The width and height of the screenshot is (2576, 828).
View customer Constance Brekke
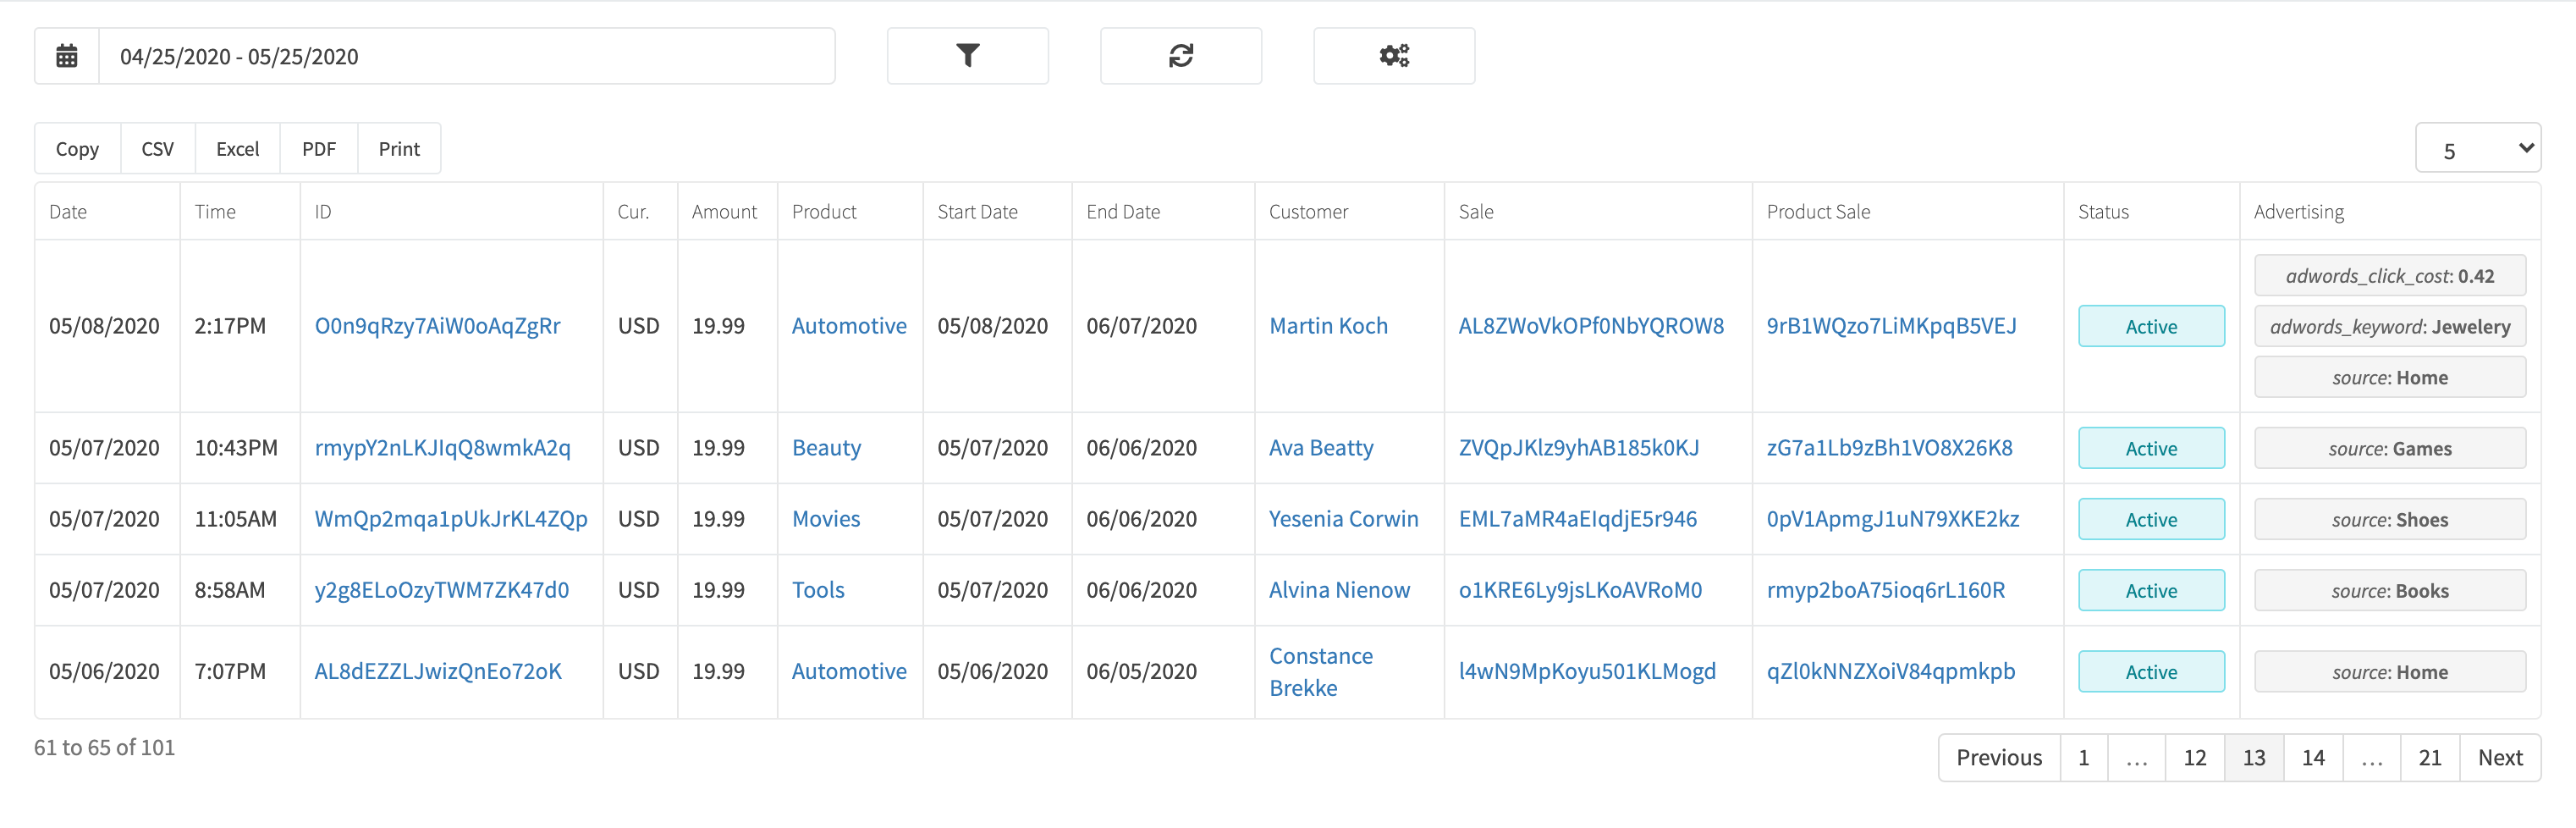(x=1321, y=672)
